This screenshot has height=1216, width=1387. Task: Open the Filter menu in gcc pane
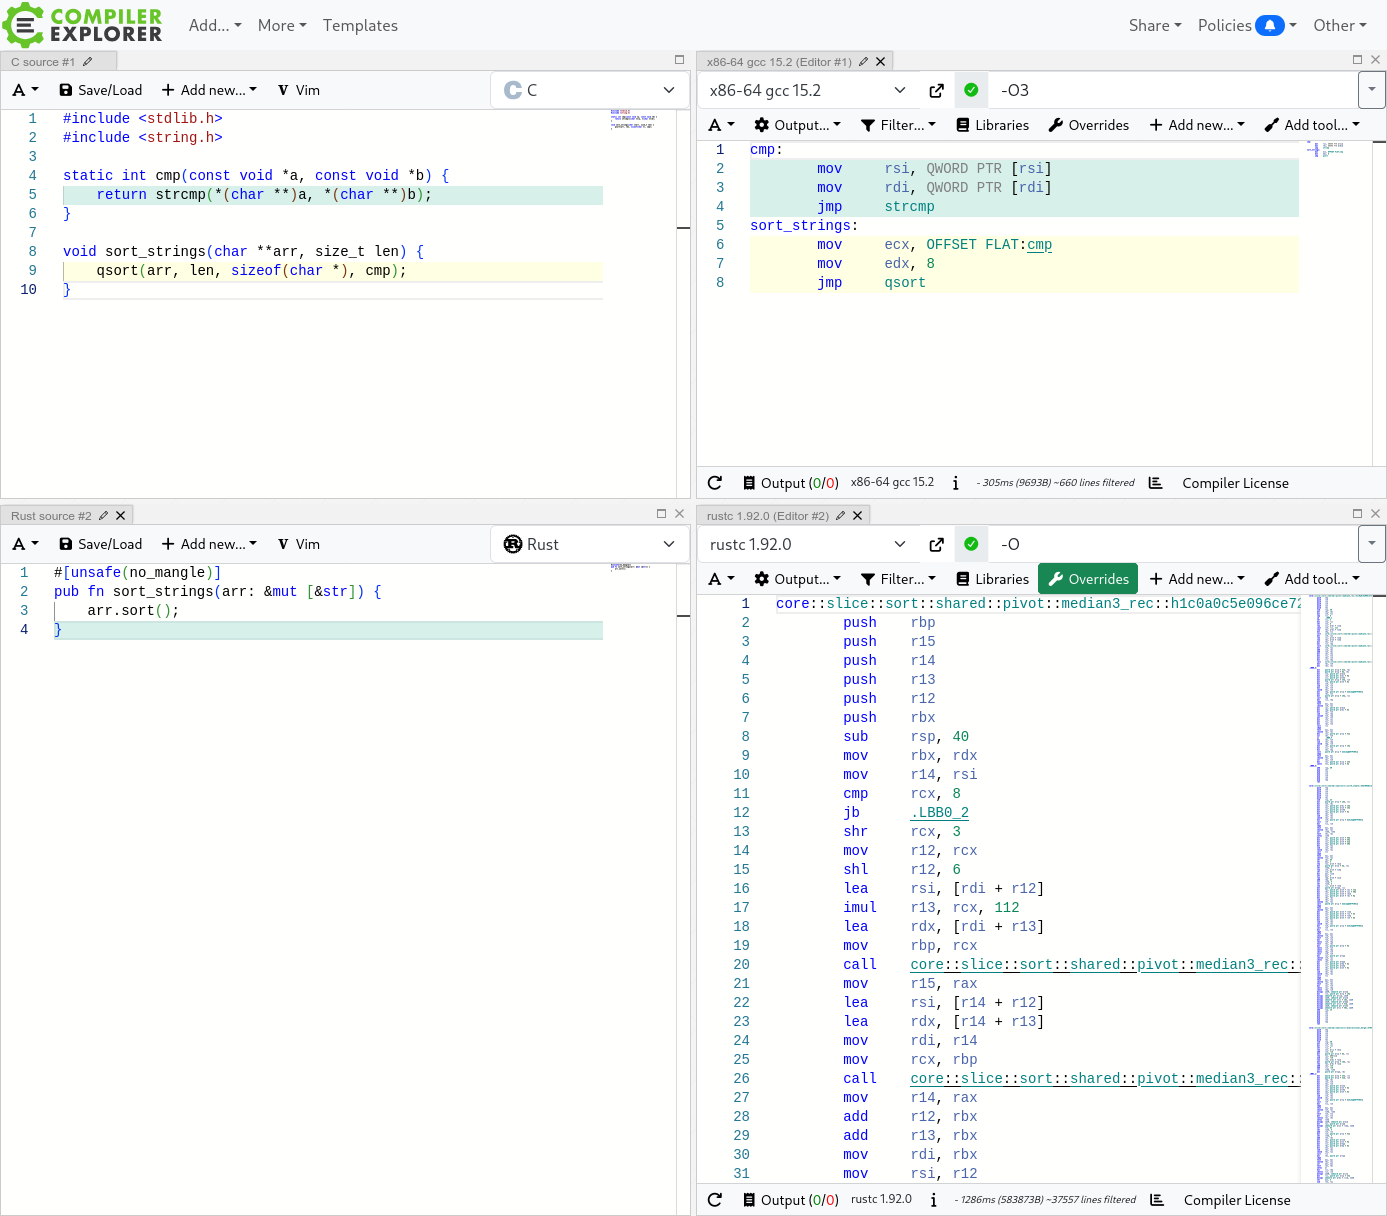(x=898, y=125)
